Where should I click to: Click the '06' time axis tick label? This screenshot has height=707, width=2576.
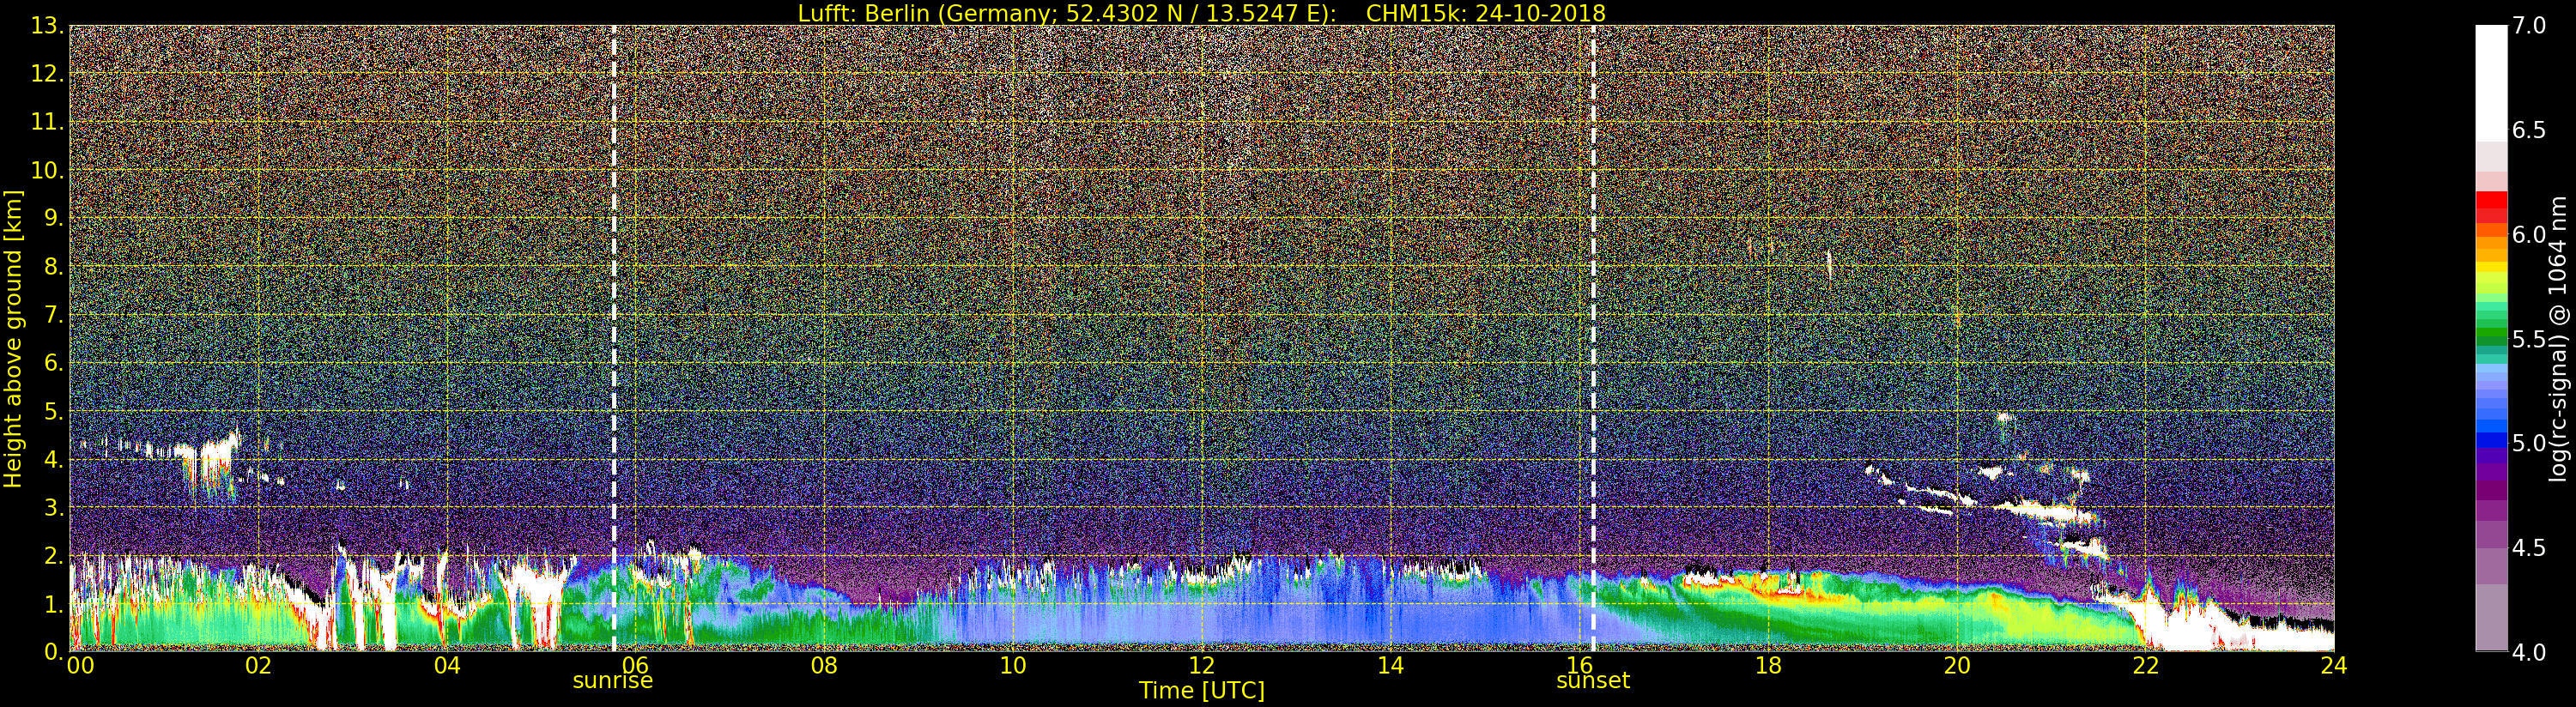tap(636, 665)
